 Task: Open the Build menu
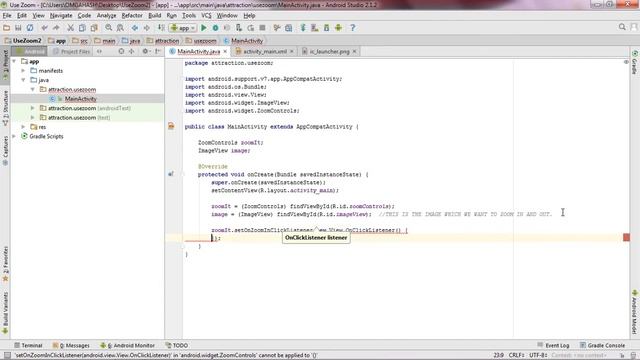pos(154,16)
